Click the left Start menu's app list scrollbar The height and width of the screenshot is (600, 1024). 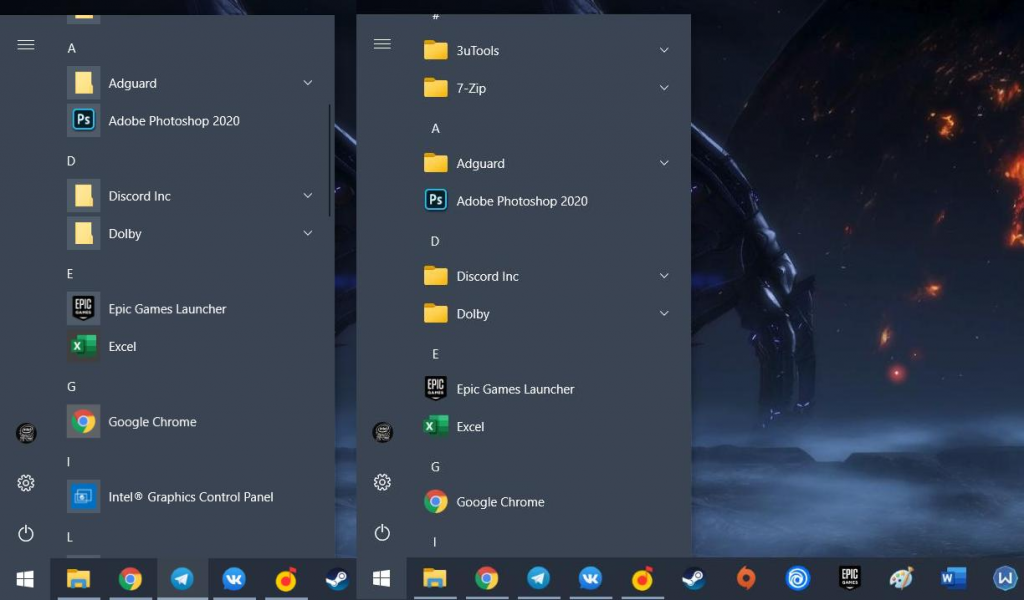(330, 160)
